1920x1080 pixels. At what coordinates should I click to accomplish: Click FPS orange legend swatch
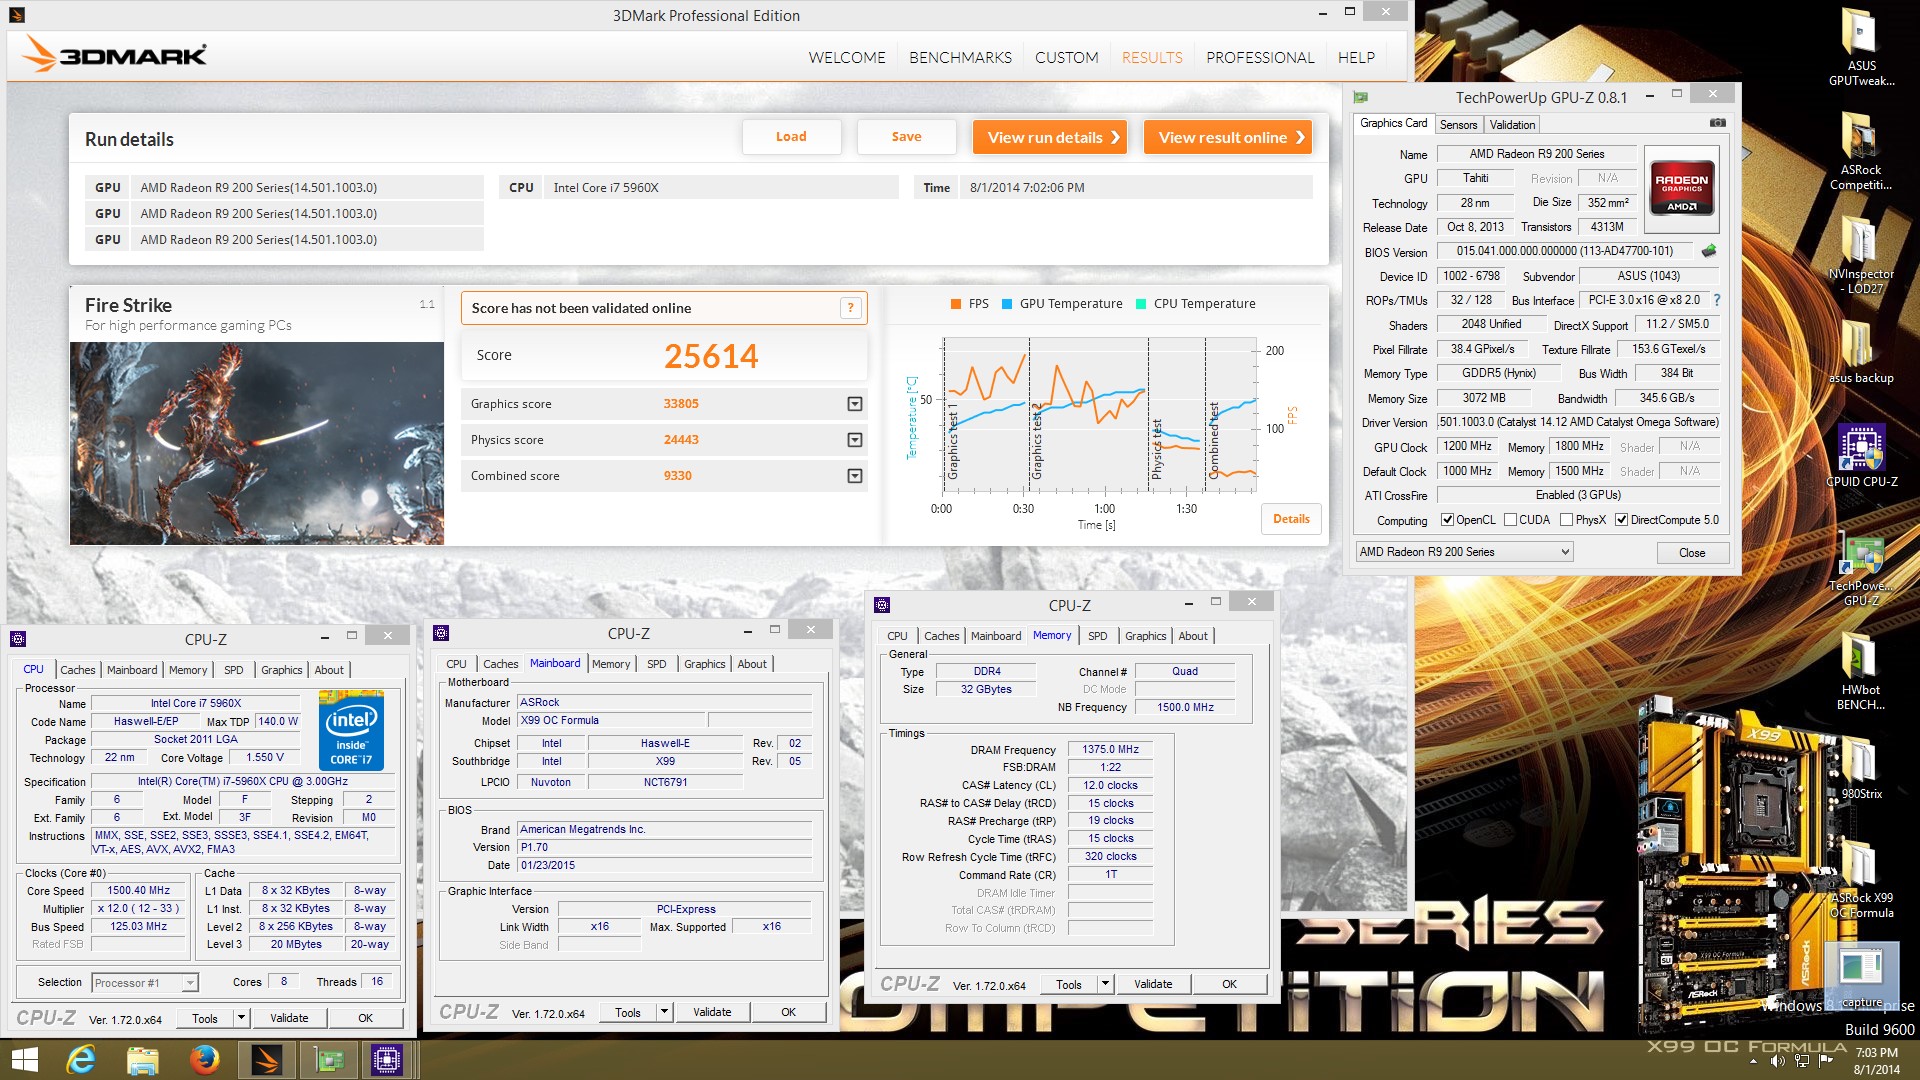point(955,304)
